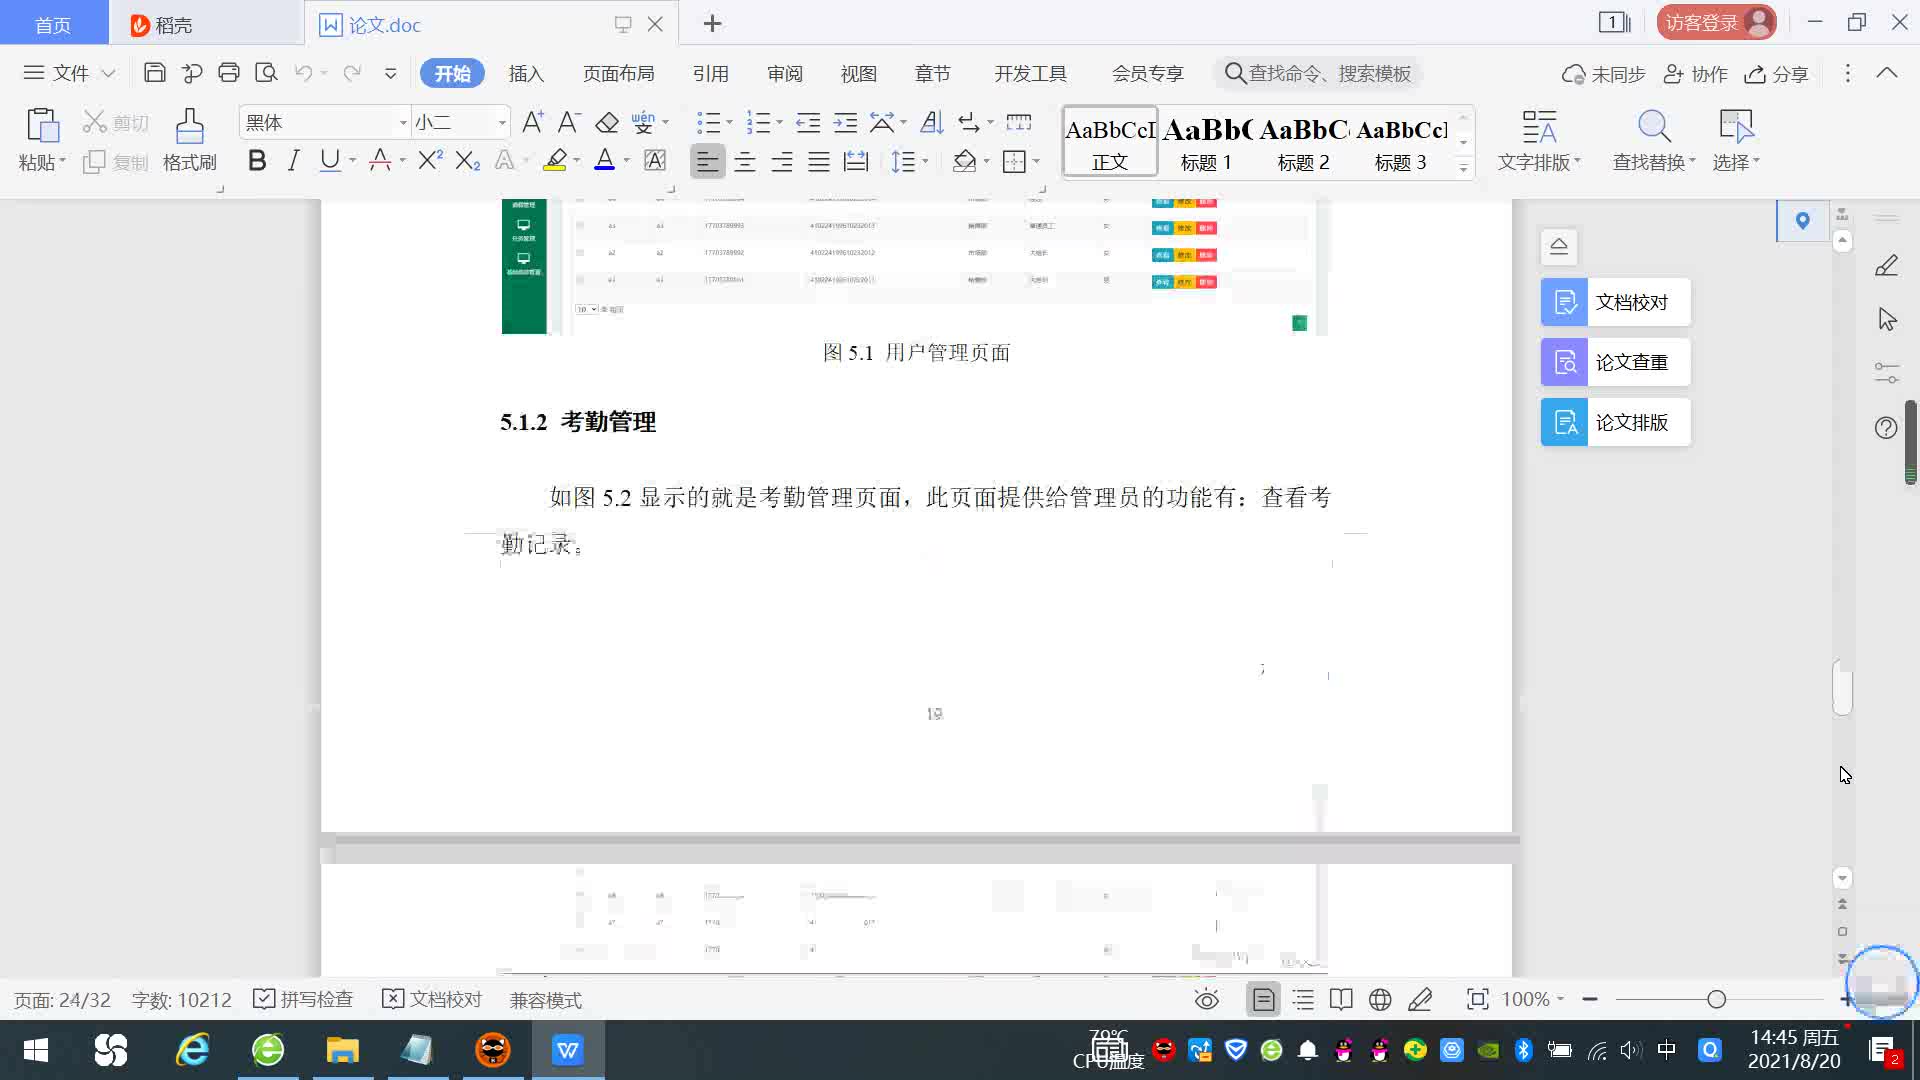Expand the font size dropdown showing 小二
1920x1080 pixels.
point(502,123)
